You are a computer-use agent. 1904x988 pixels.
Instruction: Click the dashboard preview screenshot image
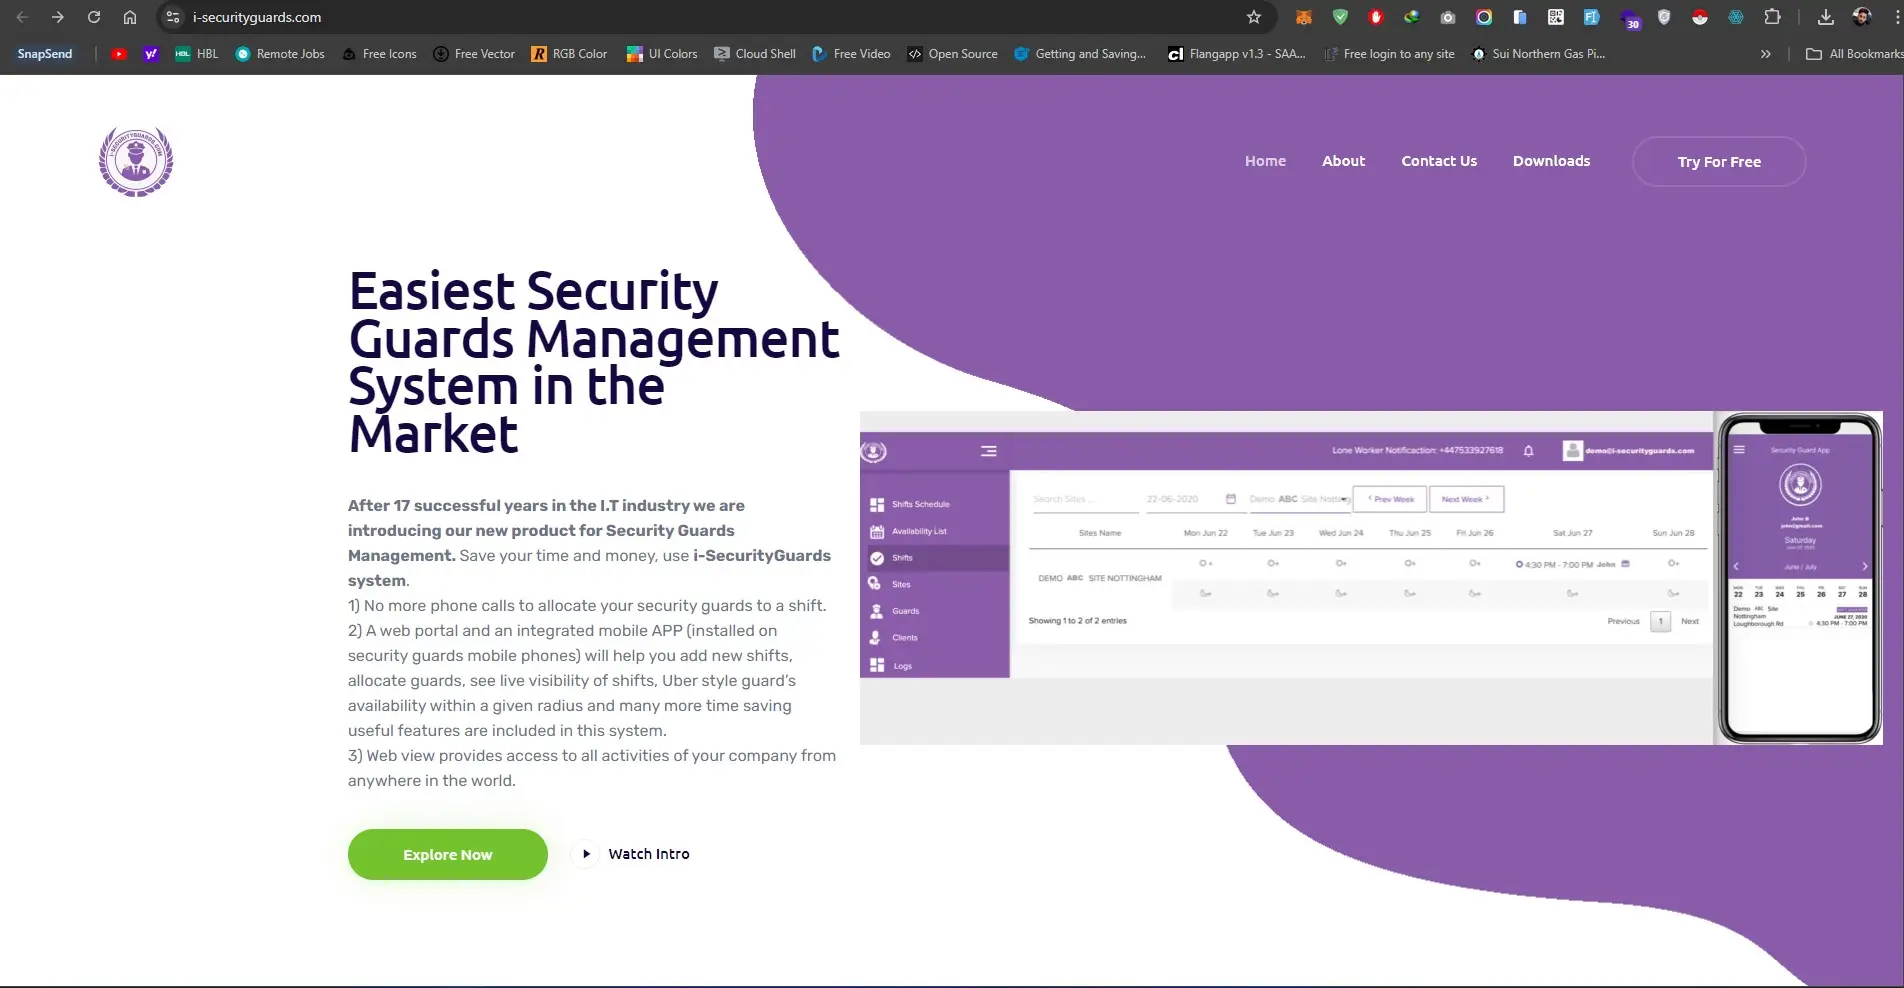point(1285,578)
